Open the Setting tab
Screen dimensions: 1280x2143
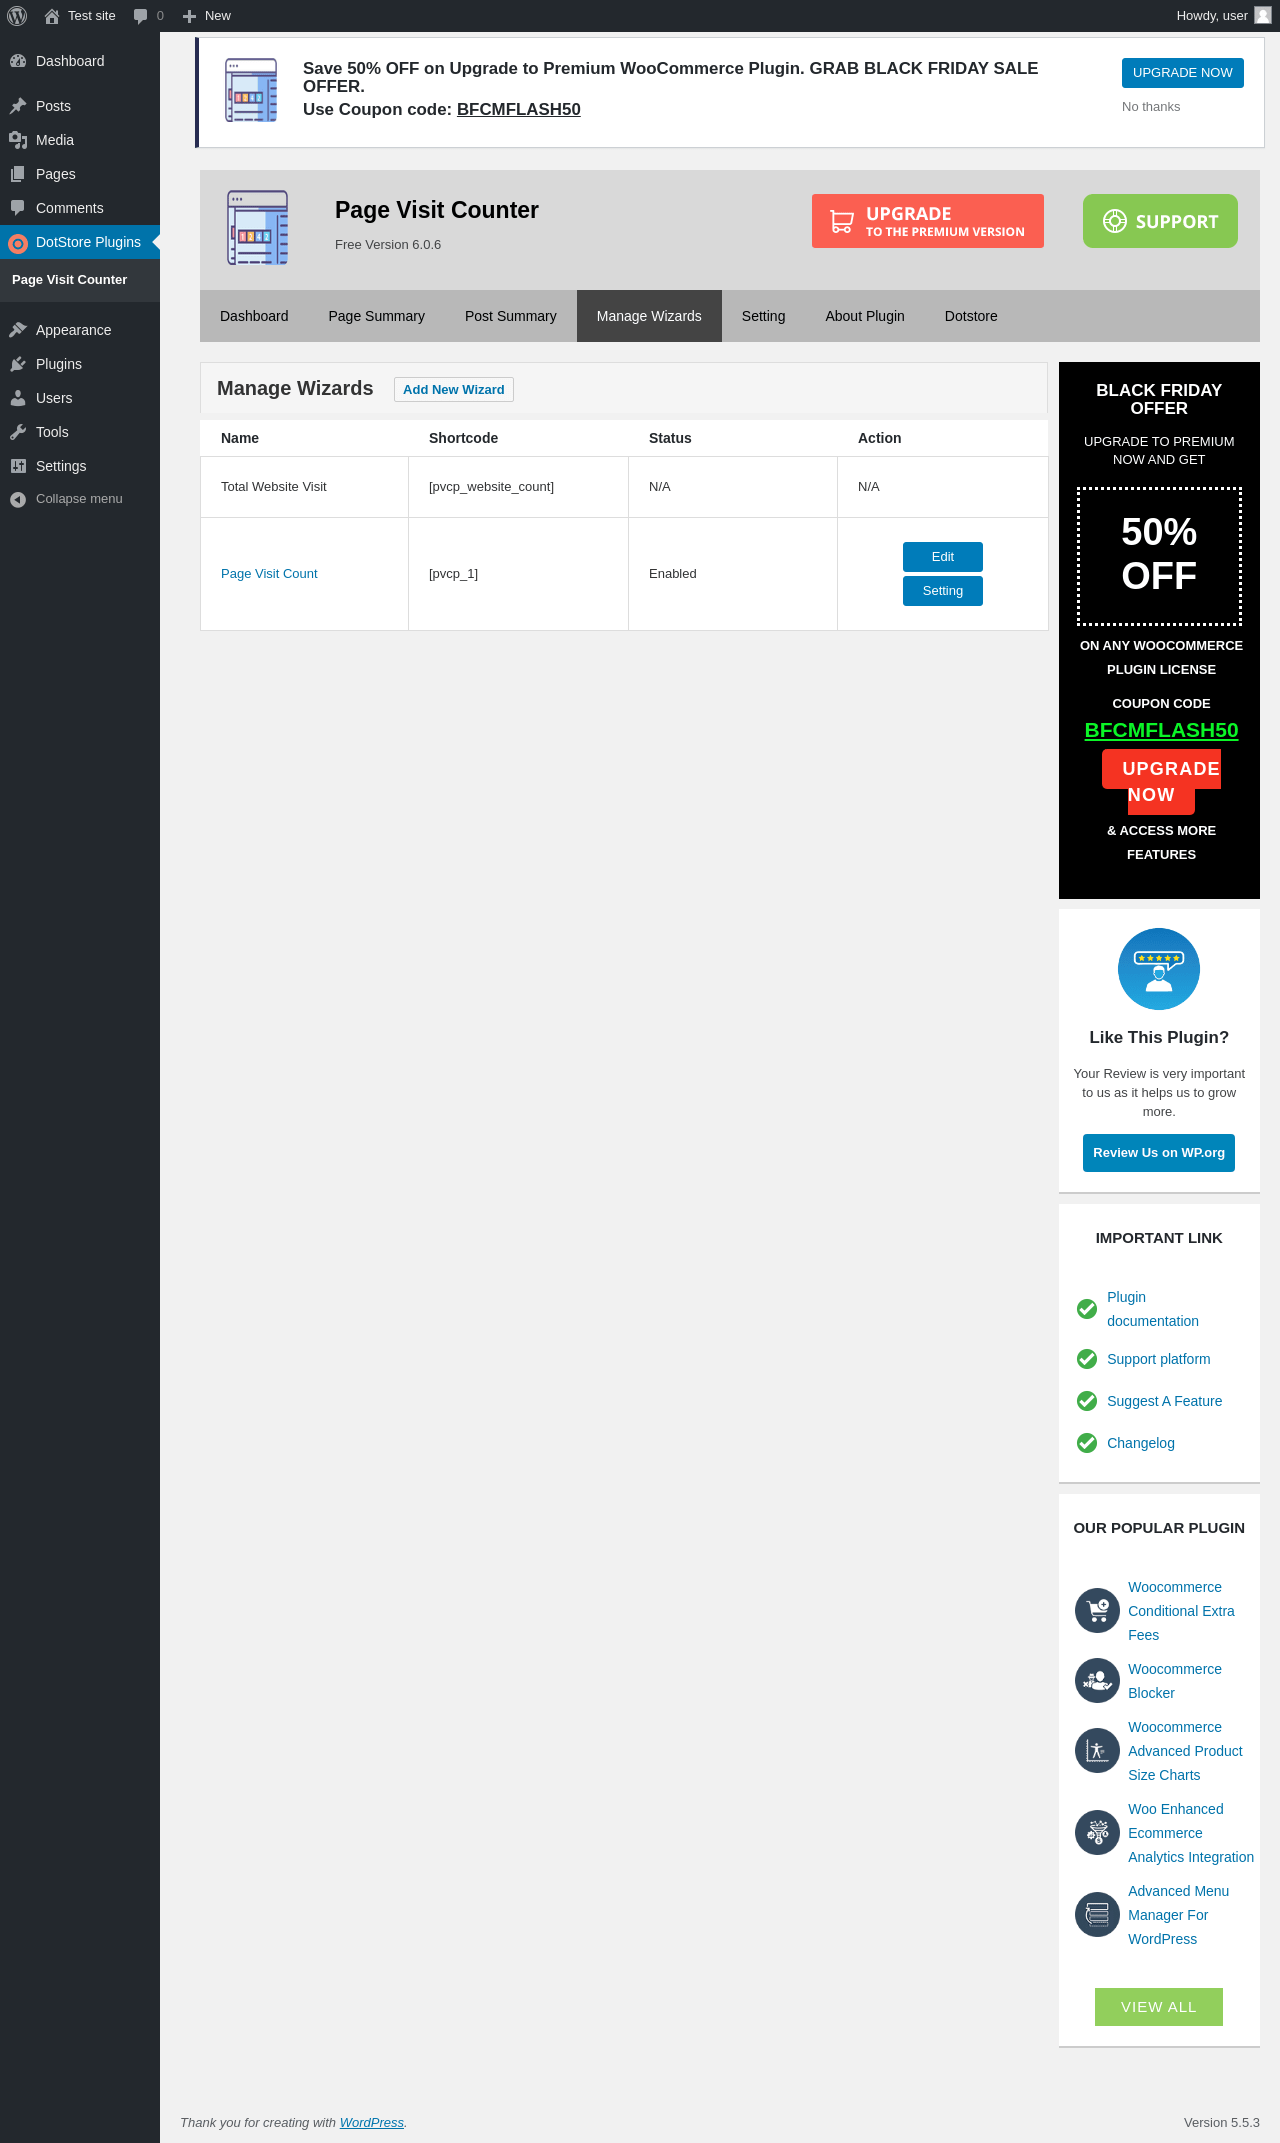[764, 316]
